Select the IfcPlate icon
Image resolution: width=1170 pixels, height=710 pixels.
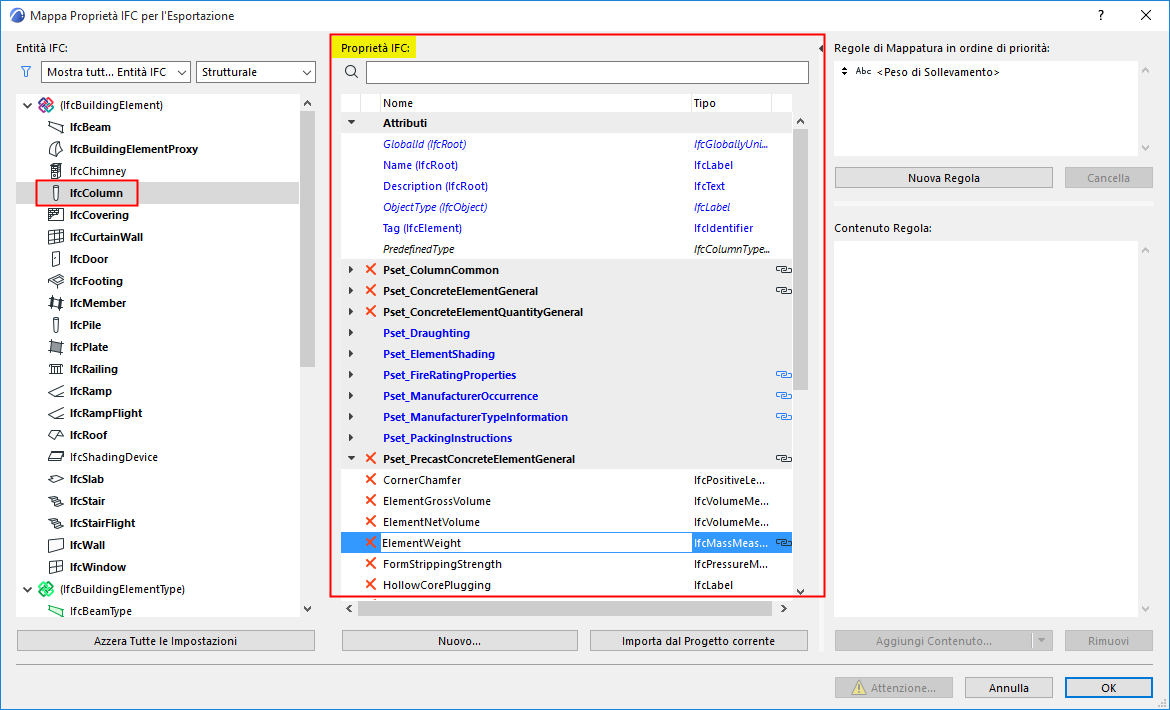[56, 347]
